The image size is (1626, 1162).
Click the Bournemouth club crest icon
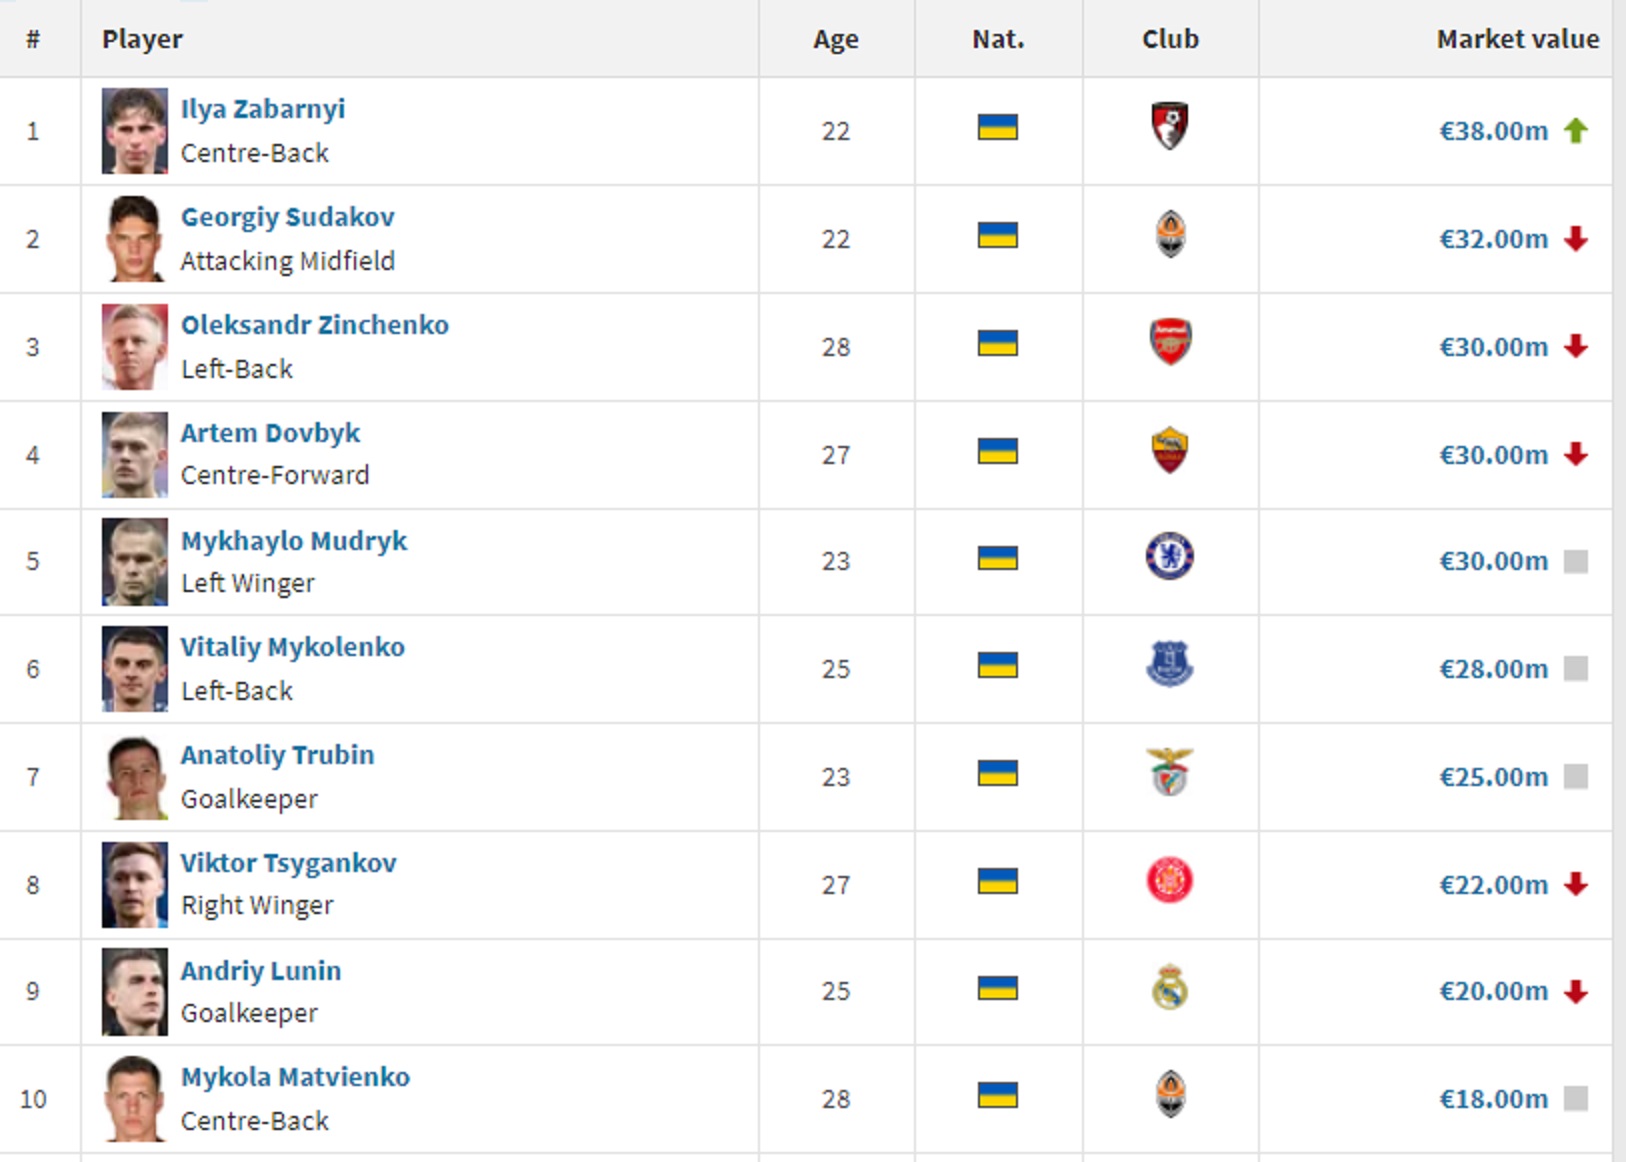pos(1169,127)
